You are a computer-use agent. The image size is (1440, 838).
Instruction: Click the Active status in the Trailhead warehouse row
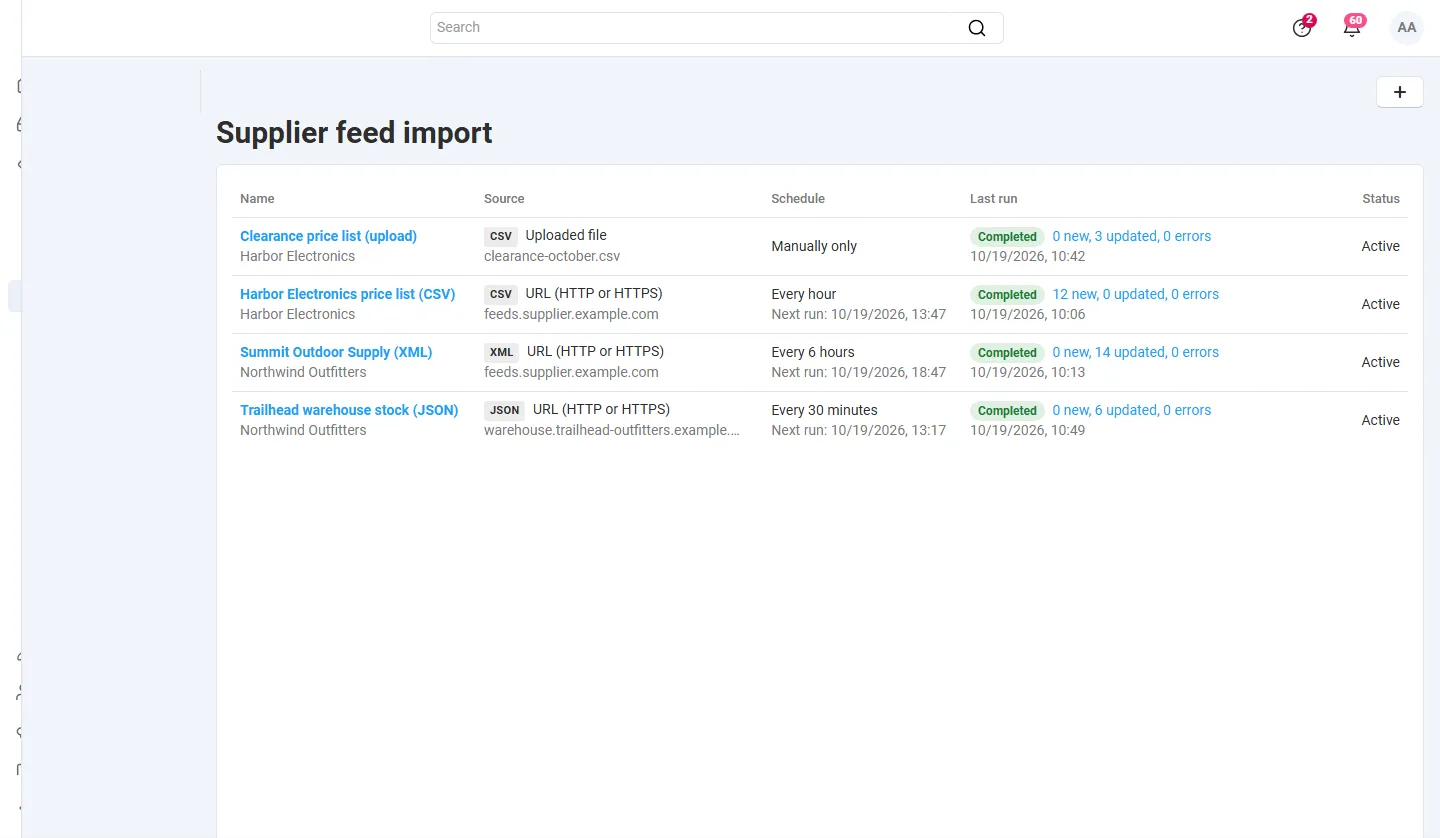1381,420
